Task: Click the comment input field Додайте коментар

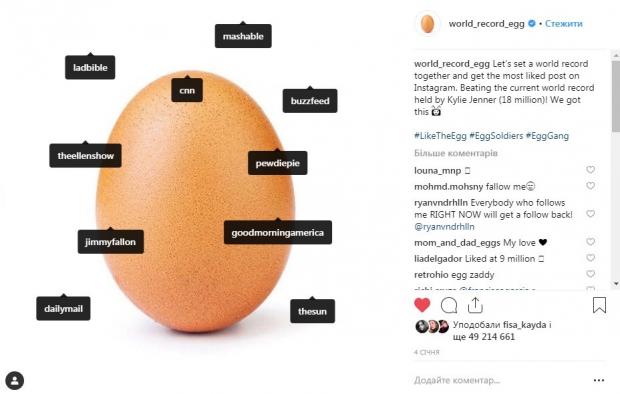Action: coord(498,380)
